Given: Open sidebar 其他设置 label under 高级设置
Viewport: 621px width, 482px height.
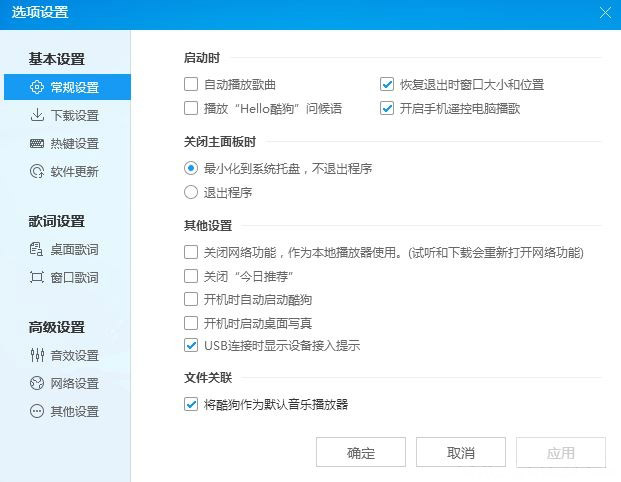Looking at the screenshot, I should tap(74, 412).
